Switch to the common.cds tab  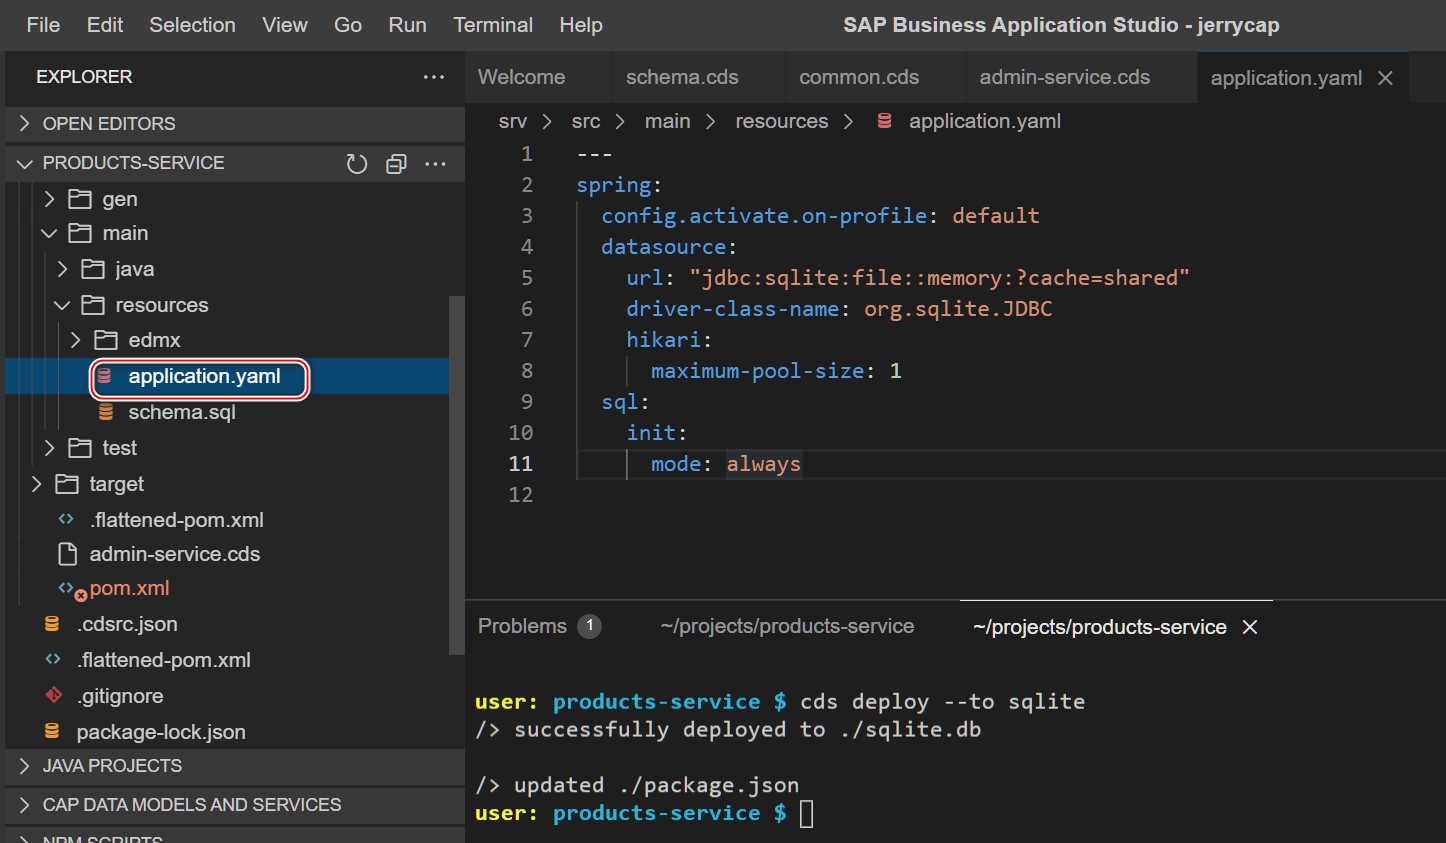tap(858, 77)
